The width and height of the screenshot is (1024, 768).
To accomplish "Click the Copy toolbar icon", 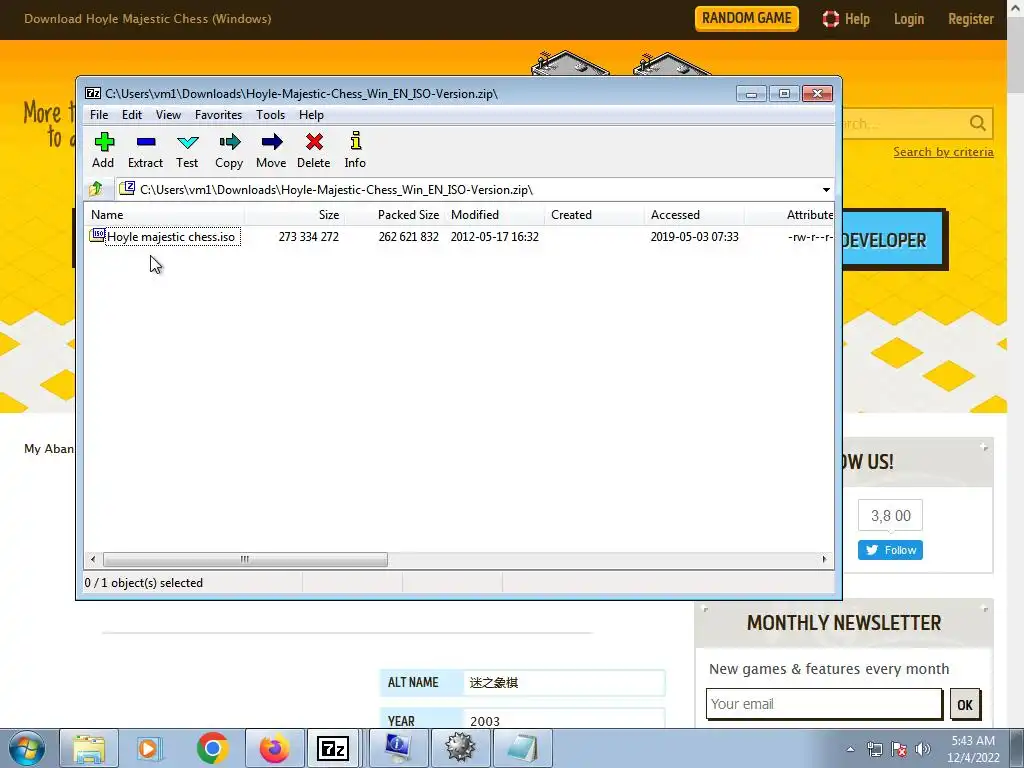I will (229, 142).
